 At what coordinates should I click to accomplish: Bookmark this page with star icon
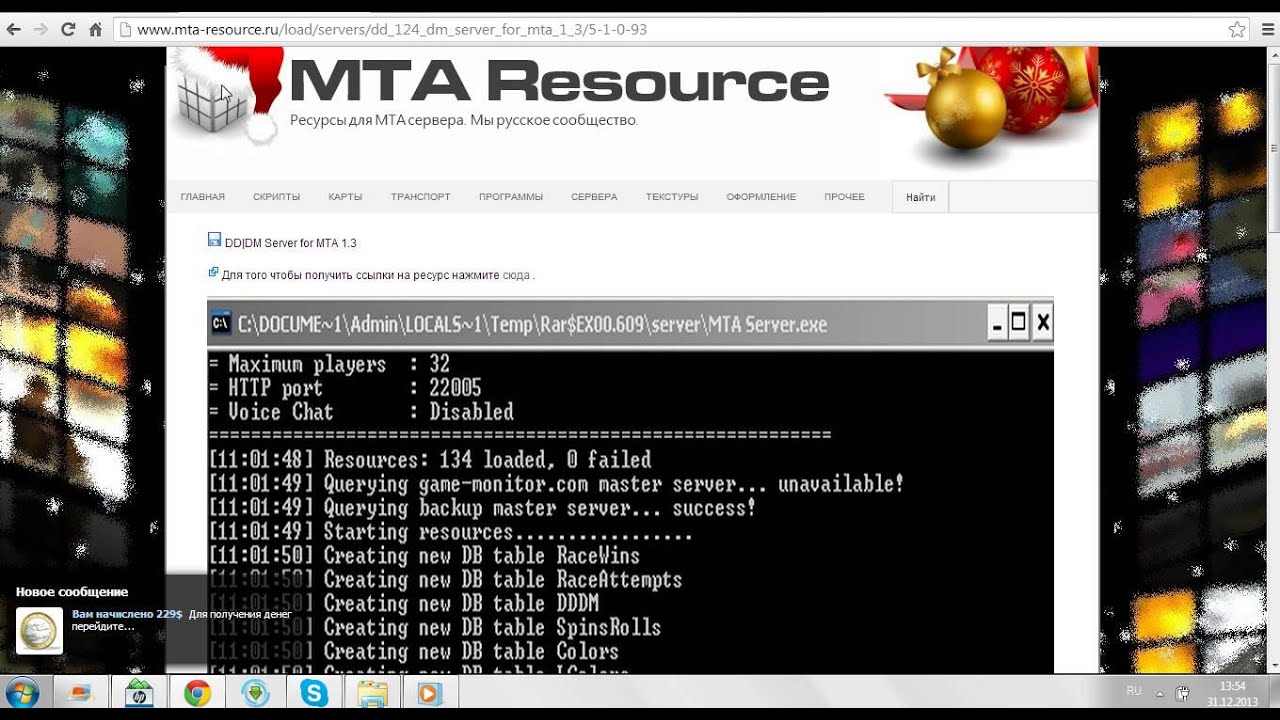(1237, 30)
